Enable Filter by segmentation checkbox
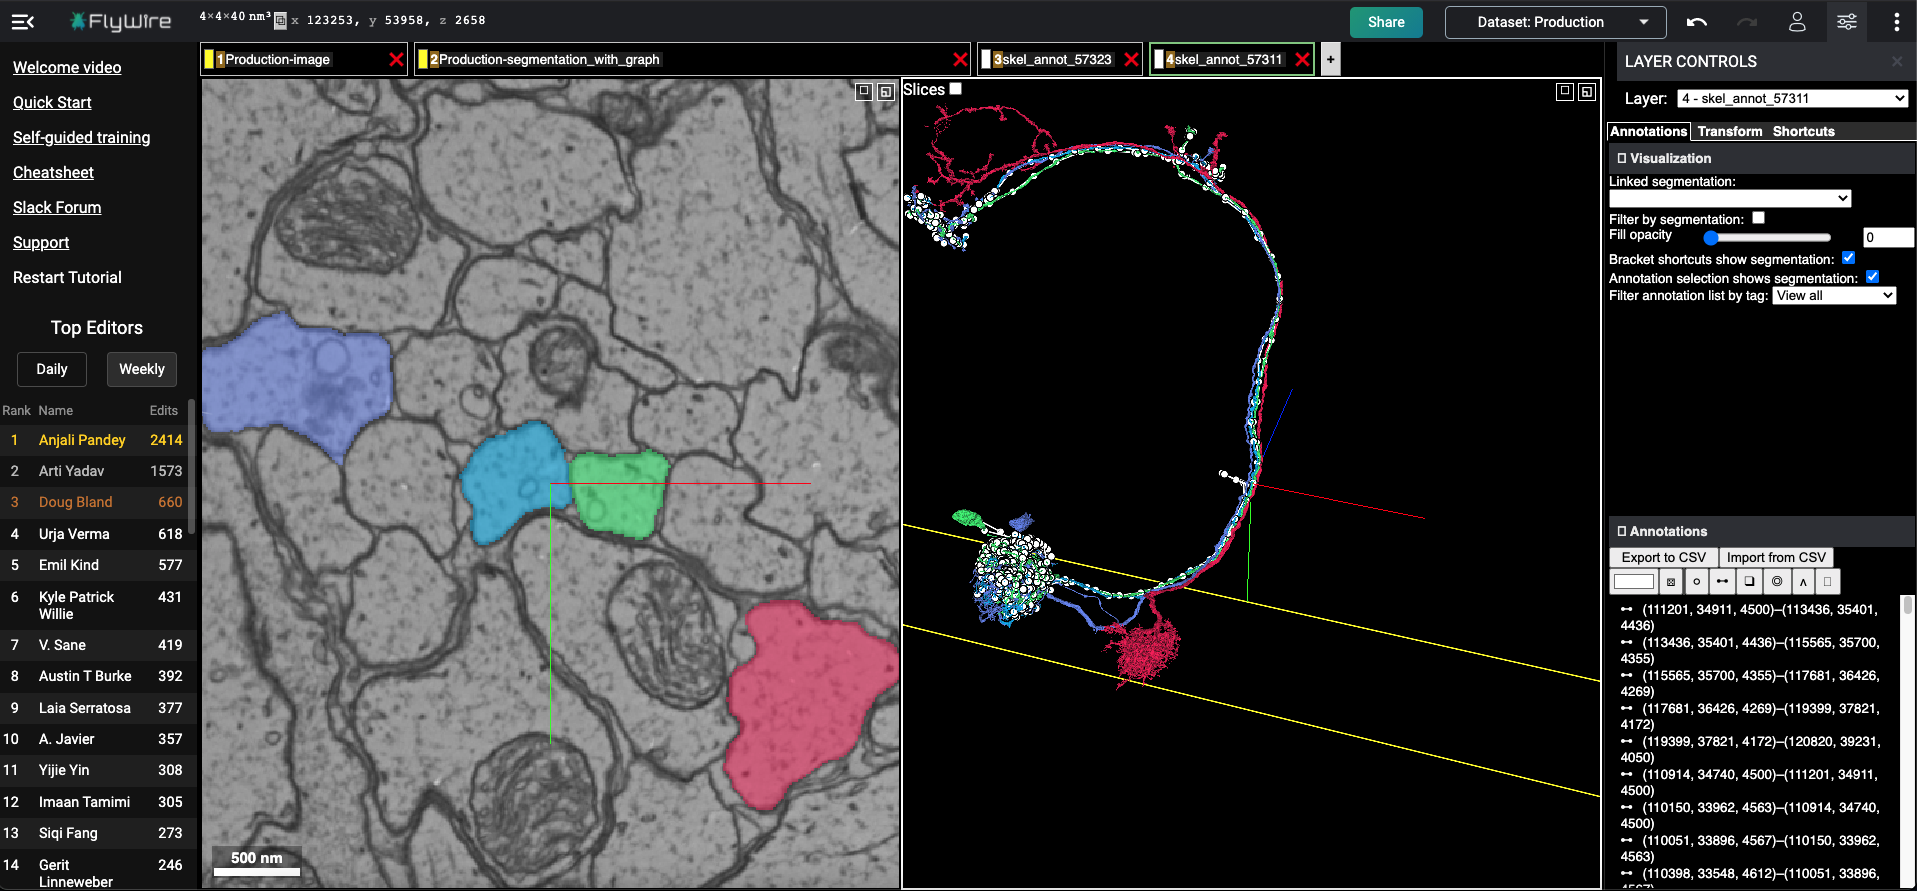The image size is (1917, 891). click(x=1758, y=218)
